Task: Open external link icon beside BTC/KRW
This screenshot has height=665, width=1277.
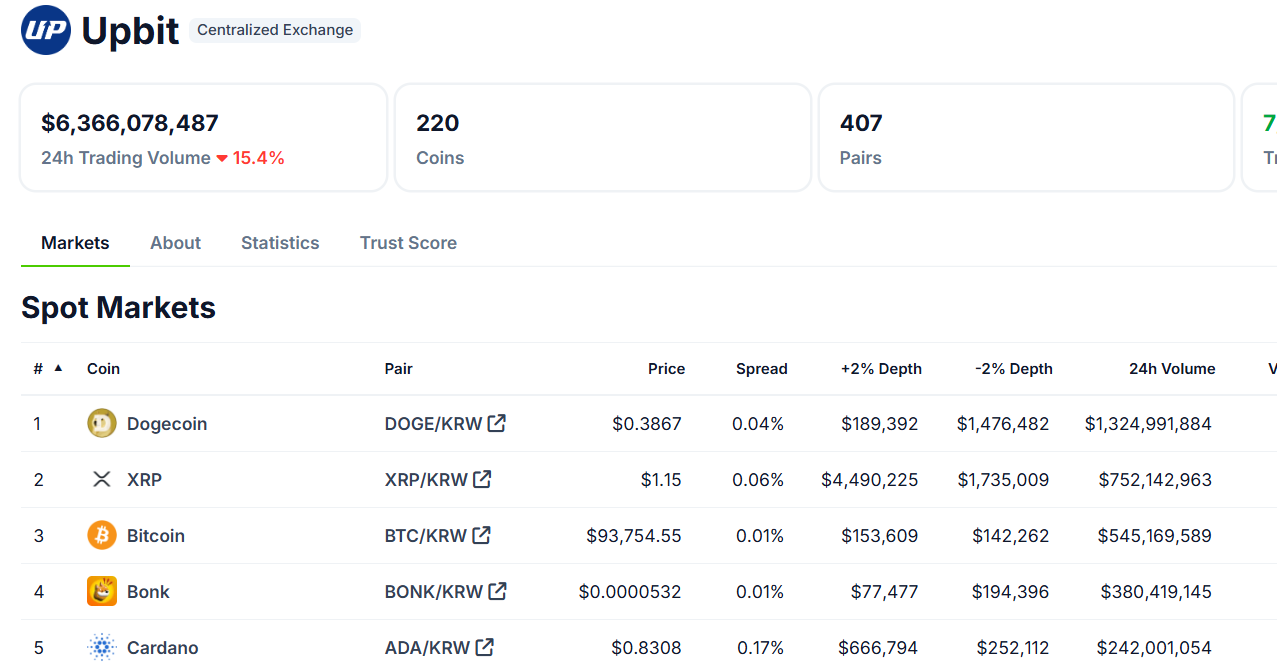Action: click(x=481, y=535)
